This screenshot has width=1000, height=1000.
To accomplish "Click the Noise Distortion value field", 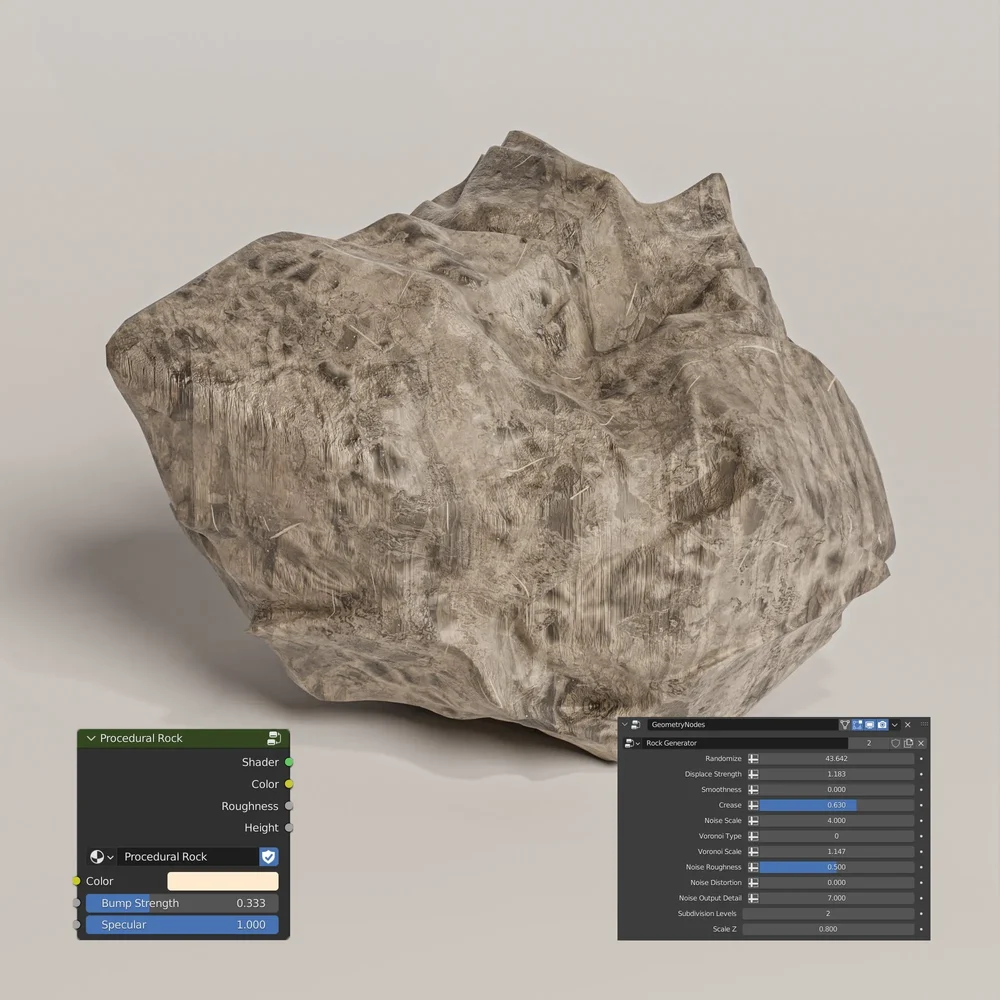I will pos(836,883).
